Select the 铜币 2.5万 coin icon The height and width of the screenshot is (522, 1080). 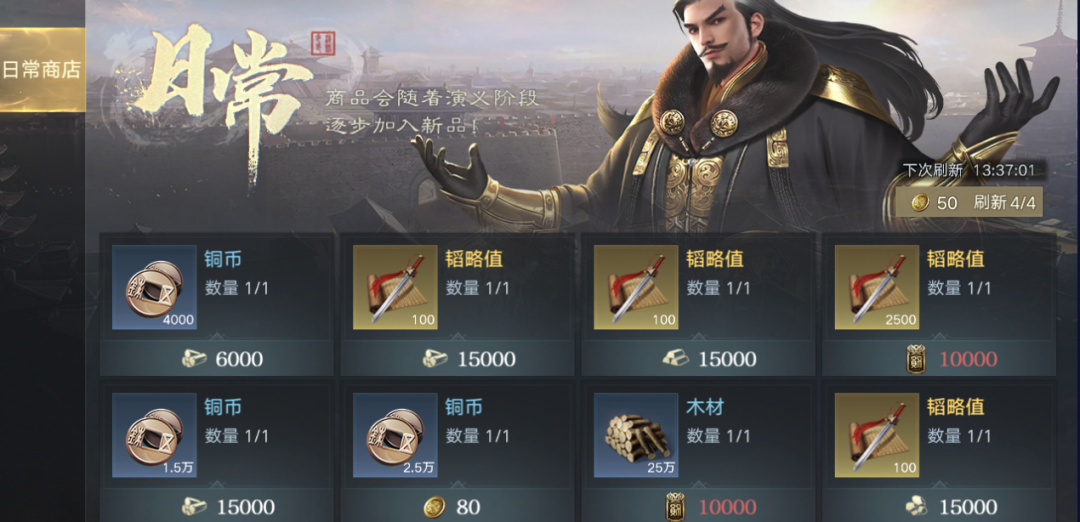coord(395,435)
